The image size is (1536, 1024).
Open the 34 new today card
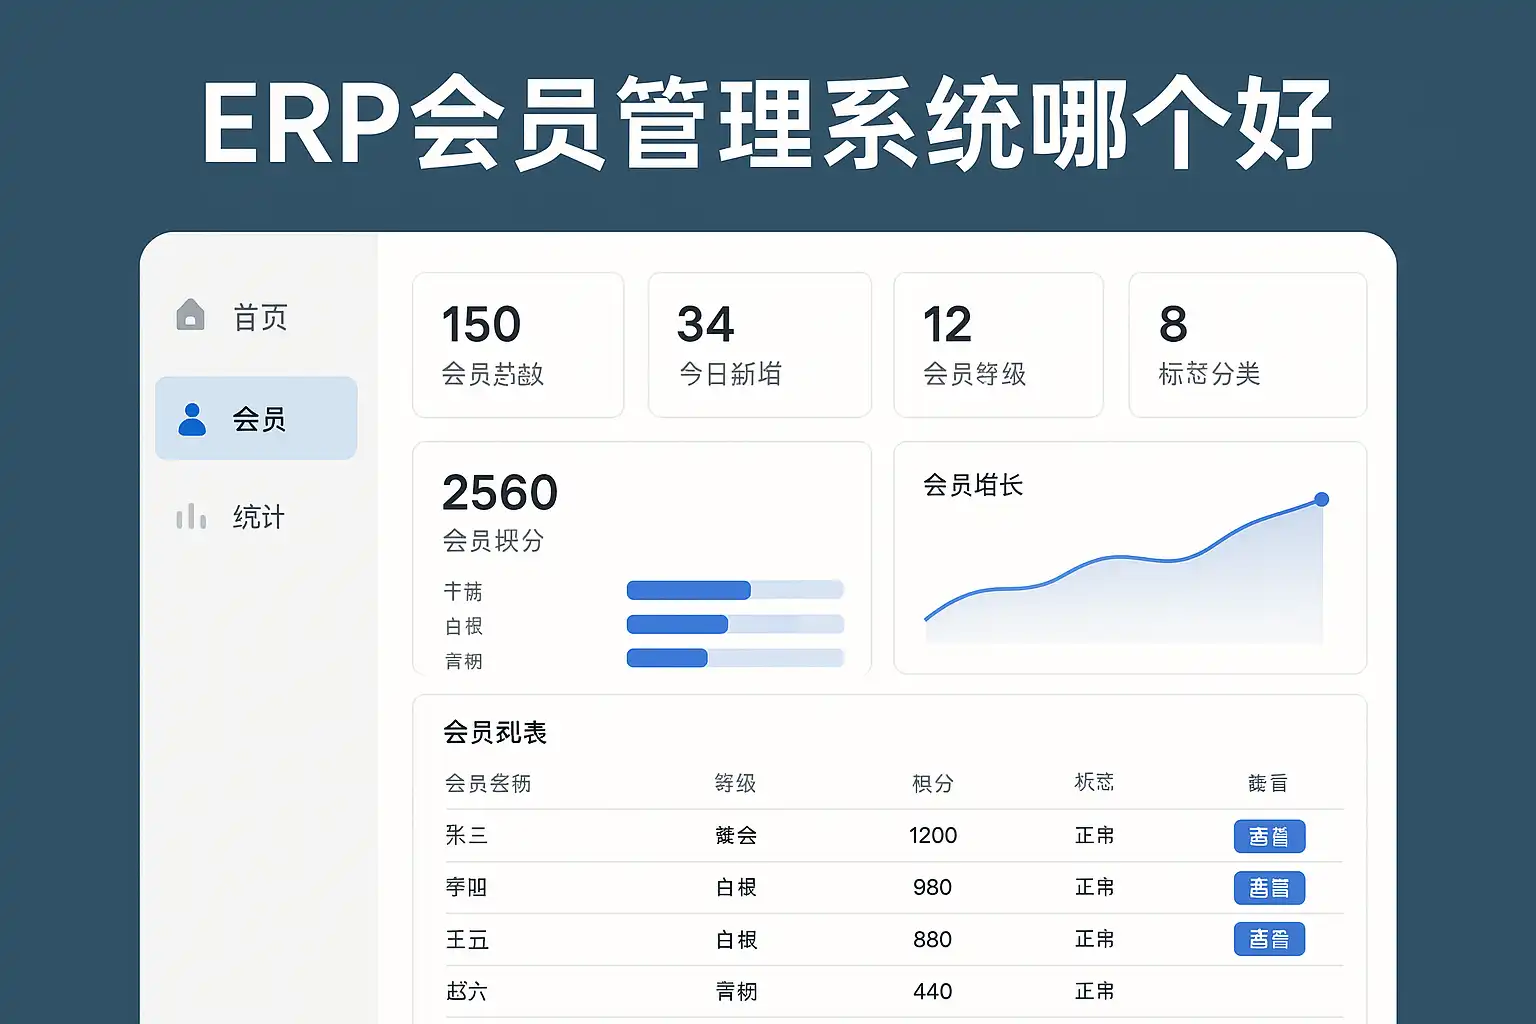tap(759, 345)
